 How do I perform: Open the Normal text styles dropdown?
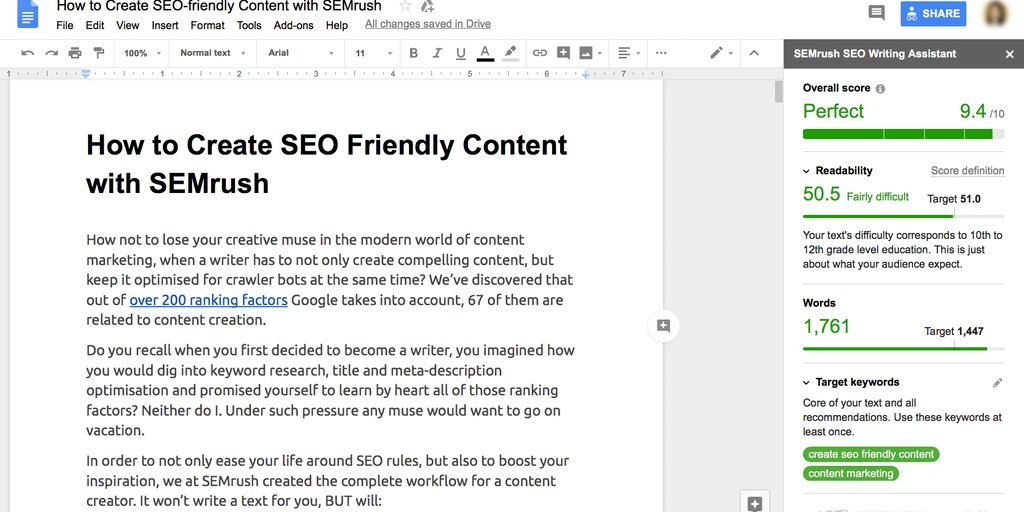(213, 53)
